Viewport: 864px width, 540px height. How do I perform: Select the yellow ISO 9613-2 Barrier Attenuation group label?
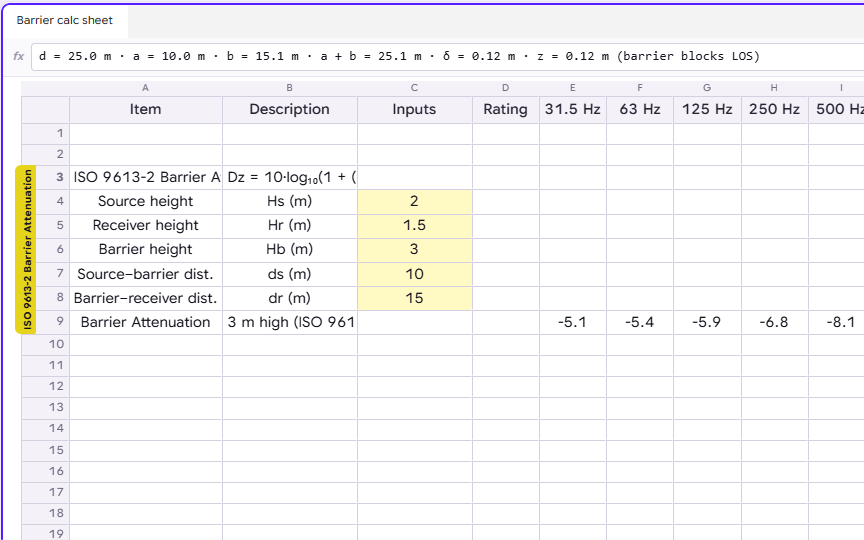[x=26, y=250]
